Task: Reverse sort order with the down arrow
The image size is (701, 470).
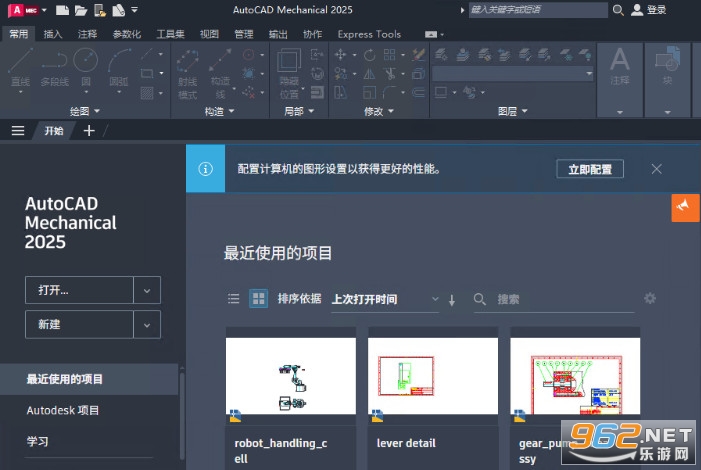Action: pos(452,300)
